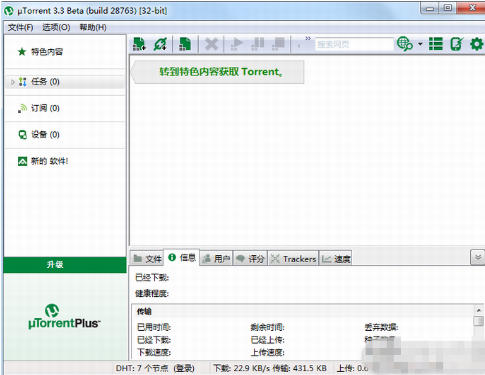Click the 已经下载: label above 健康程度

[x=152, y=277]
